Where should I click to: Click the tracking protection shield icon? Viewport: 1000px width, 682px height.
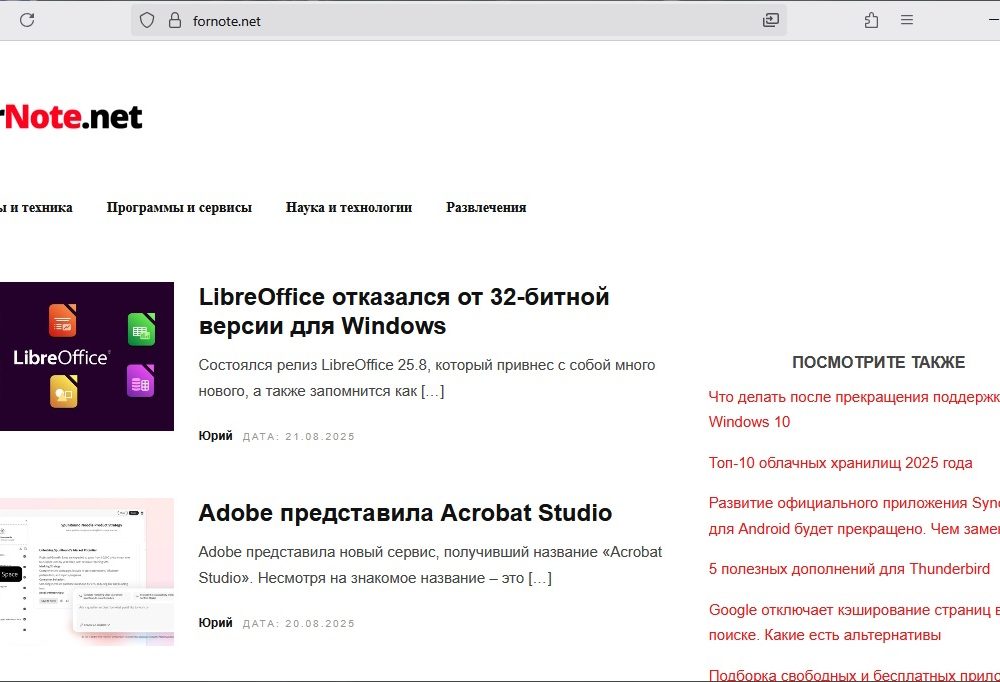[147, 20]
